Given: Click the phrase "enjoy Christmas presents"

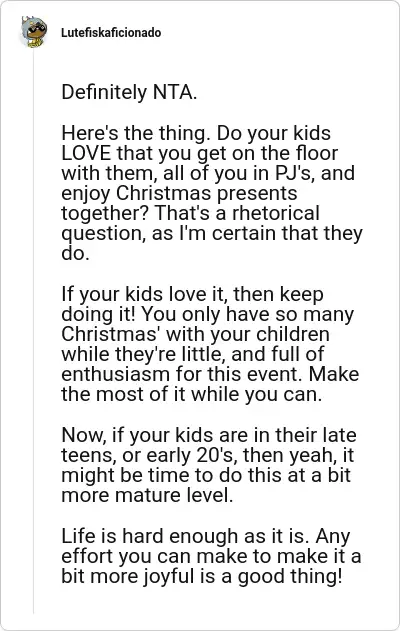Looking at the screenshot, I should 179,194.
